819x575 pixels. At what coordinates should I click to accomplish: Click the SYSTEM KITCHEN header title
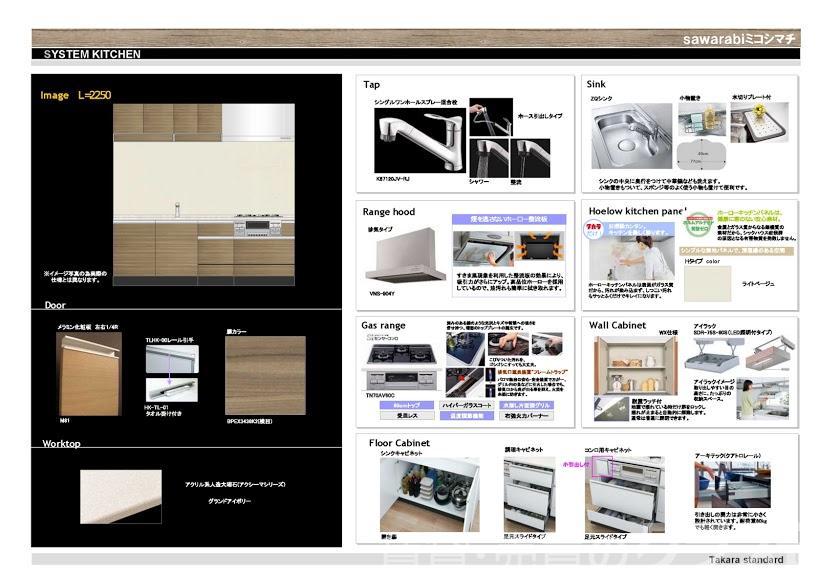[x=92, y=54]
